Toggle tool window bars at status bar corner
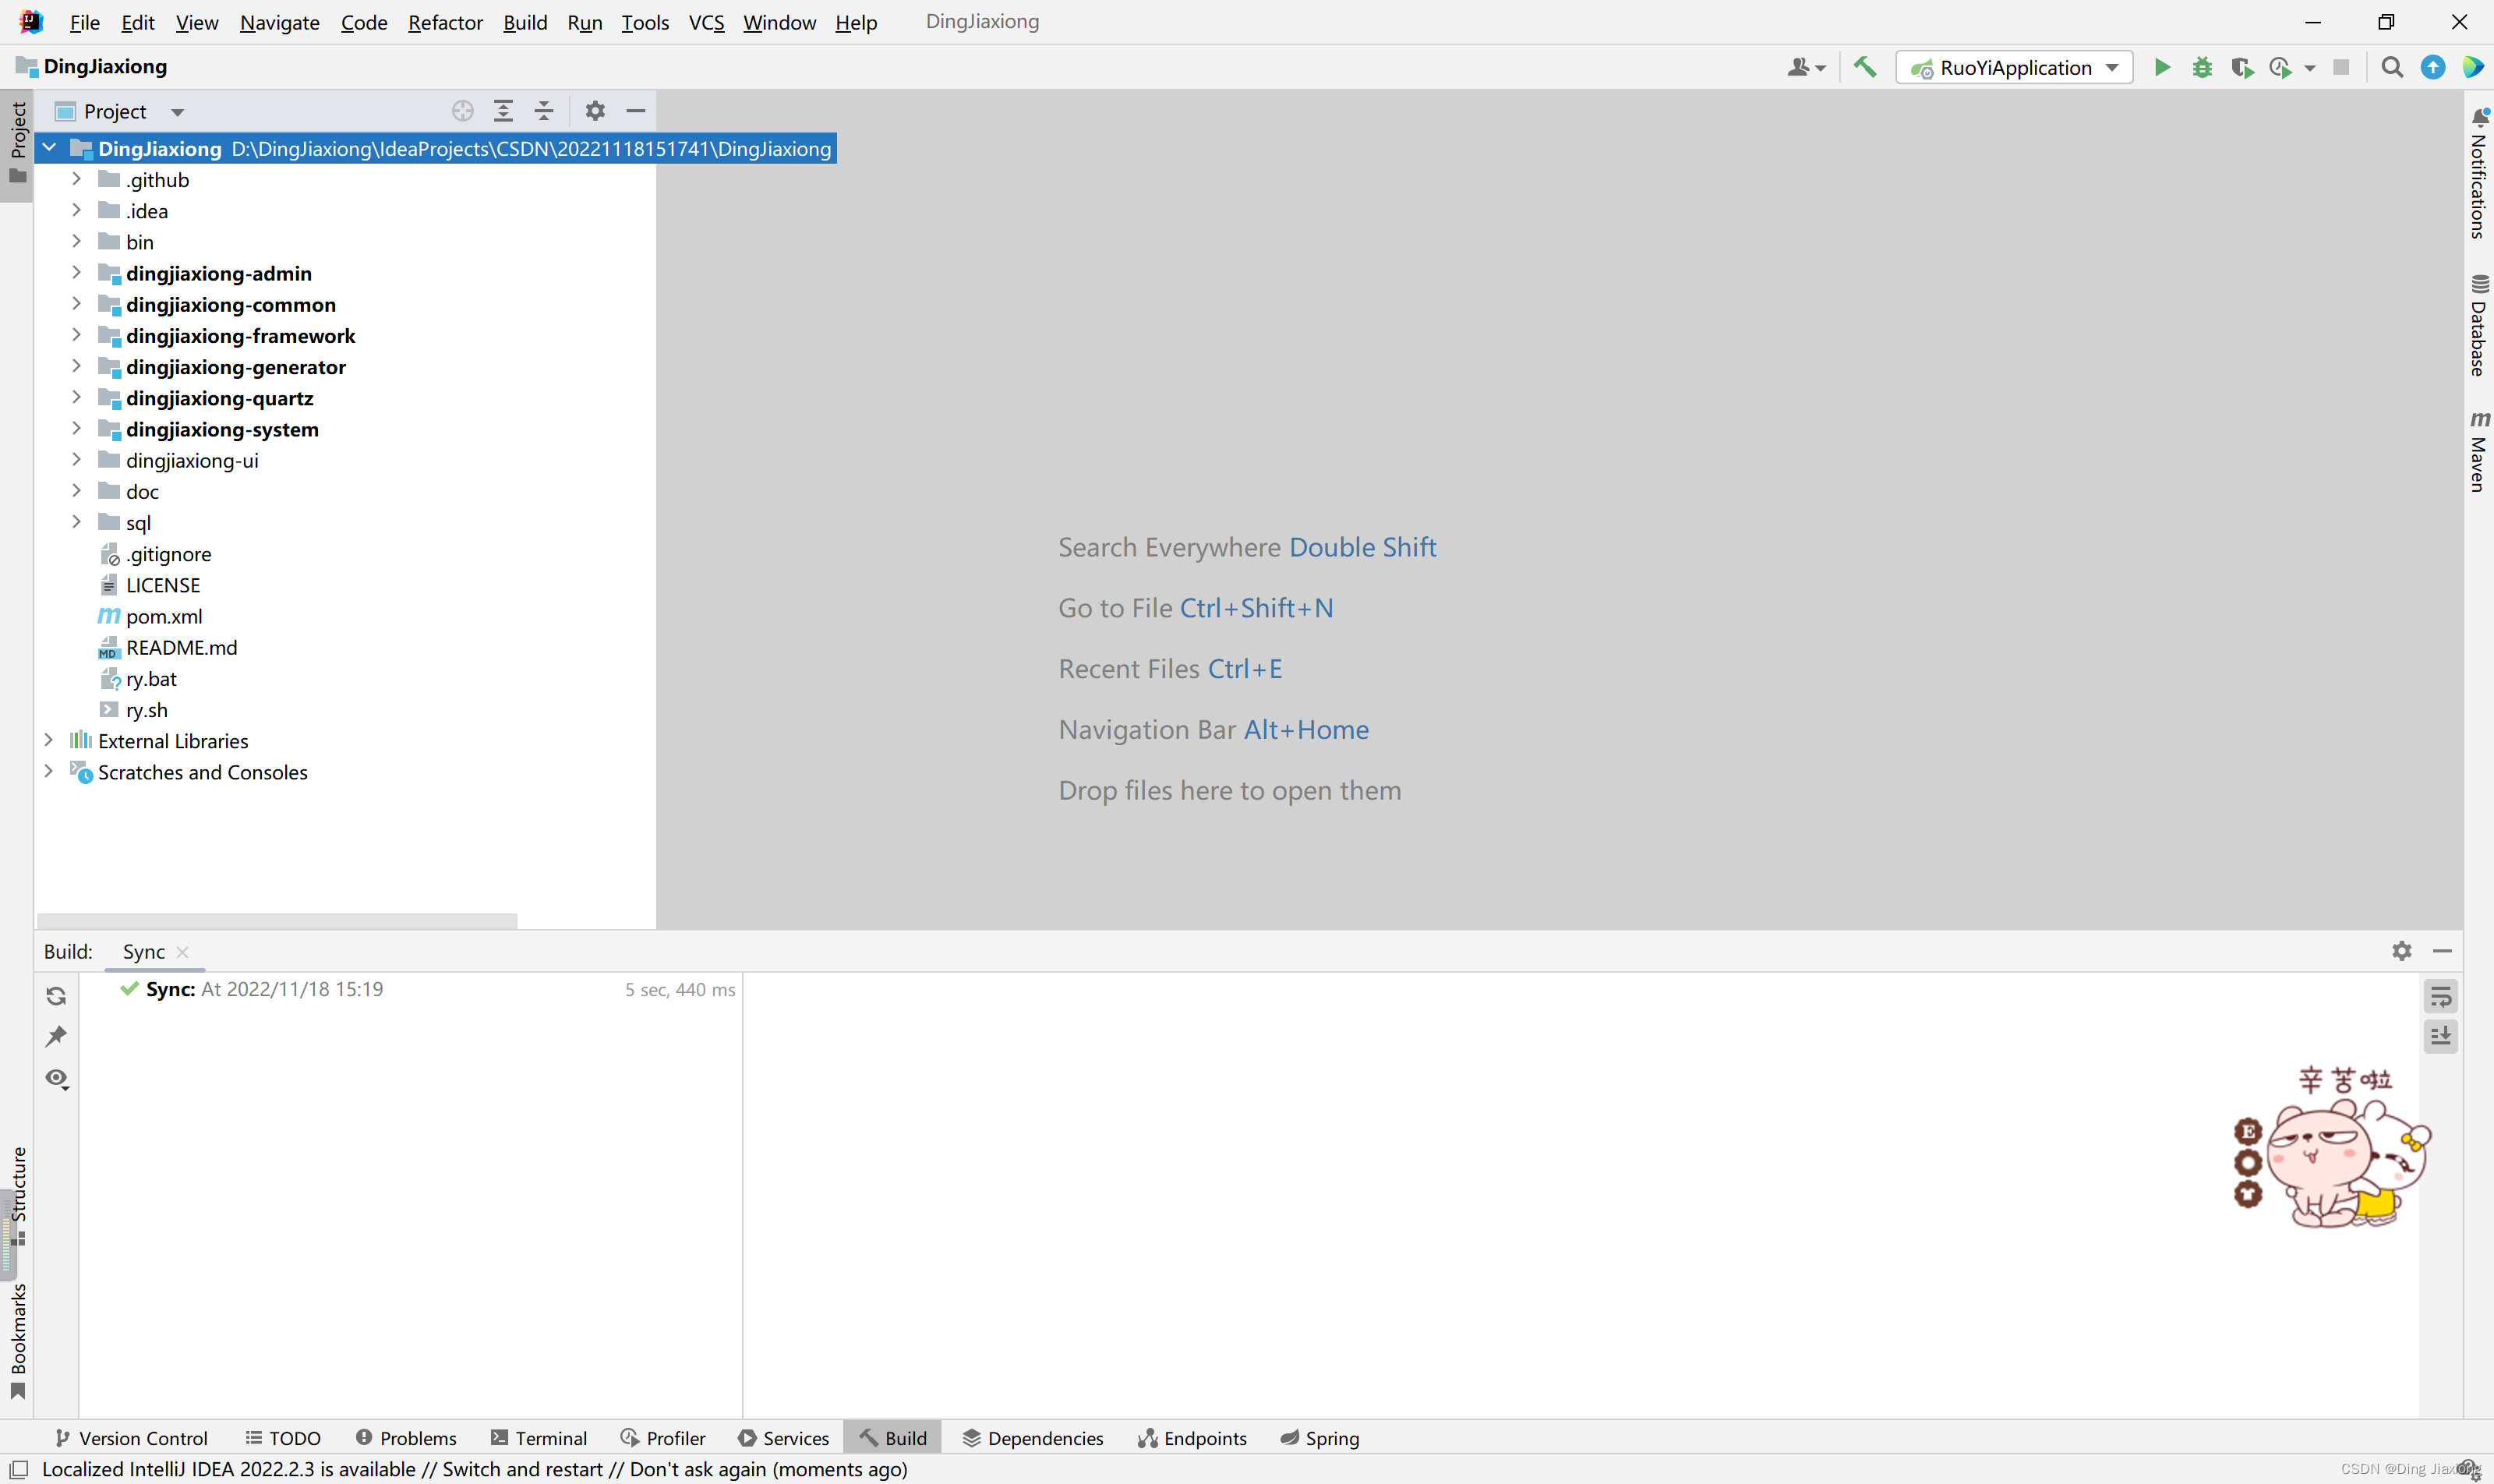The width and height of the screenshot is (2494, 1484). (x=19, y=1469)
